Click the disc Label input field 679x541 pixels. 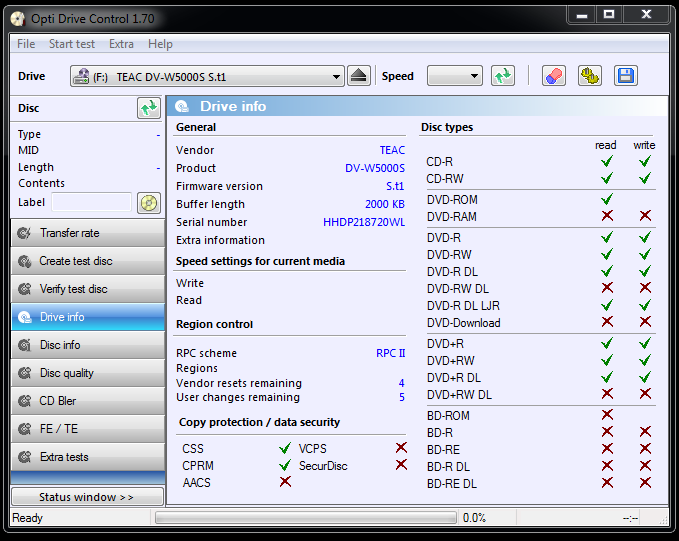(91, 202)
